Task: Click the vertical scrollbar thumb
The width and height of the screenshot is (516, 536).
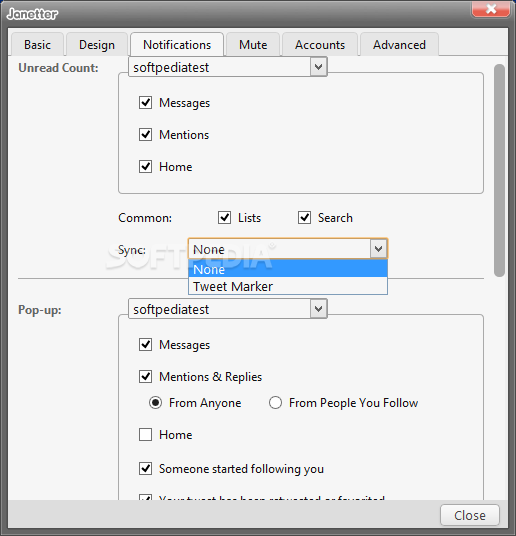Action: point(499,170)
